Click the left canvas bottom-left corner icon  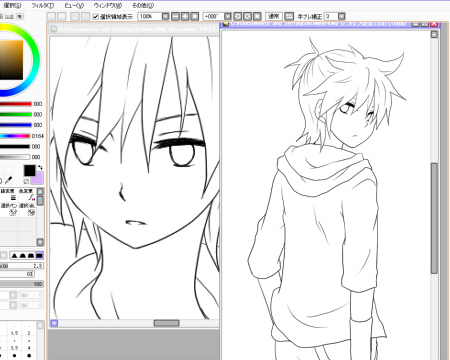point(54,323)
